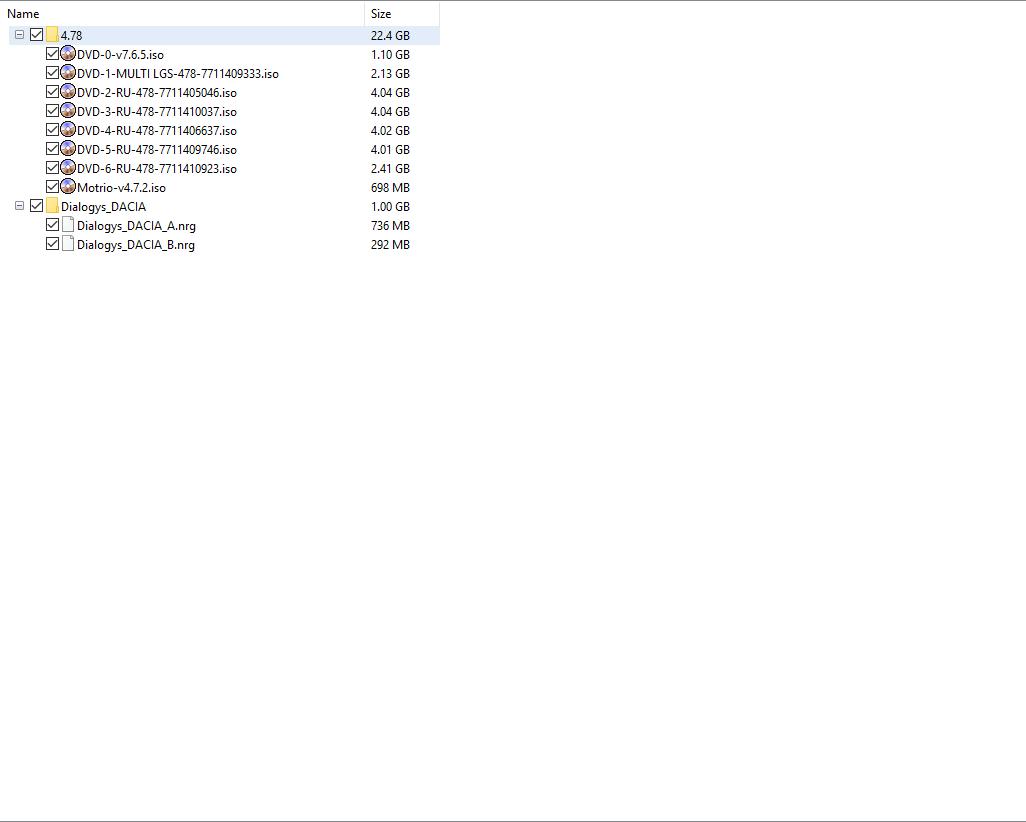Uncheck the 4.78 folder checkbox
This screenshot has width=1026, height=822.
[x=37, y=35]
